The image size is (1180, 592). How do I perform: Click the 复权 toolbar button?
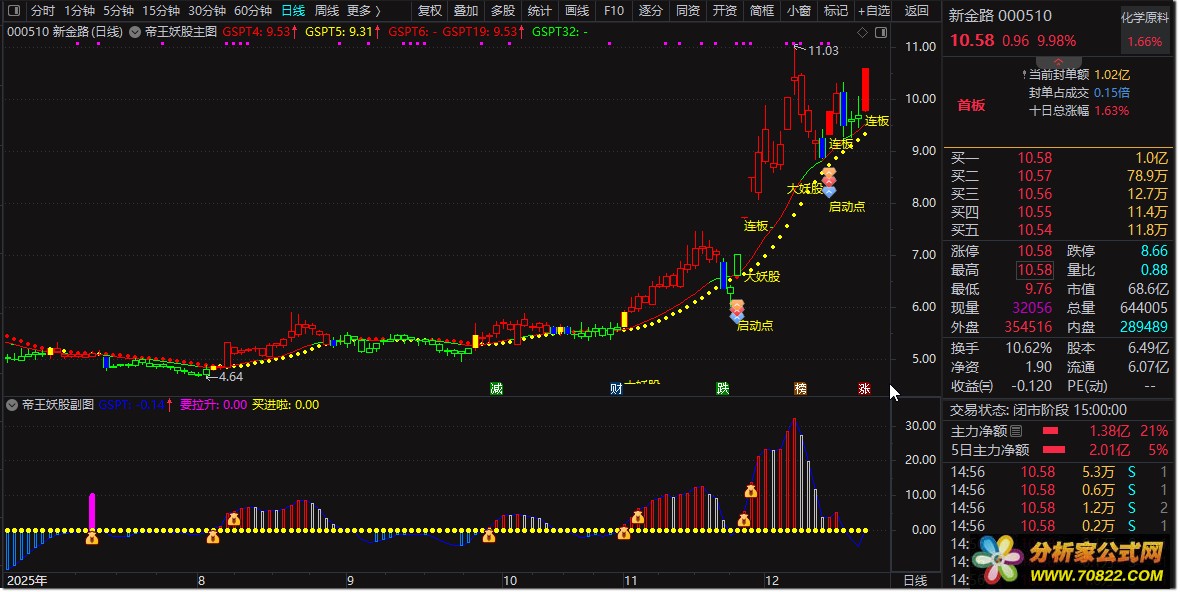click(430, 11)
